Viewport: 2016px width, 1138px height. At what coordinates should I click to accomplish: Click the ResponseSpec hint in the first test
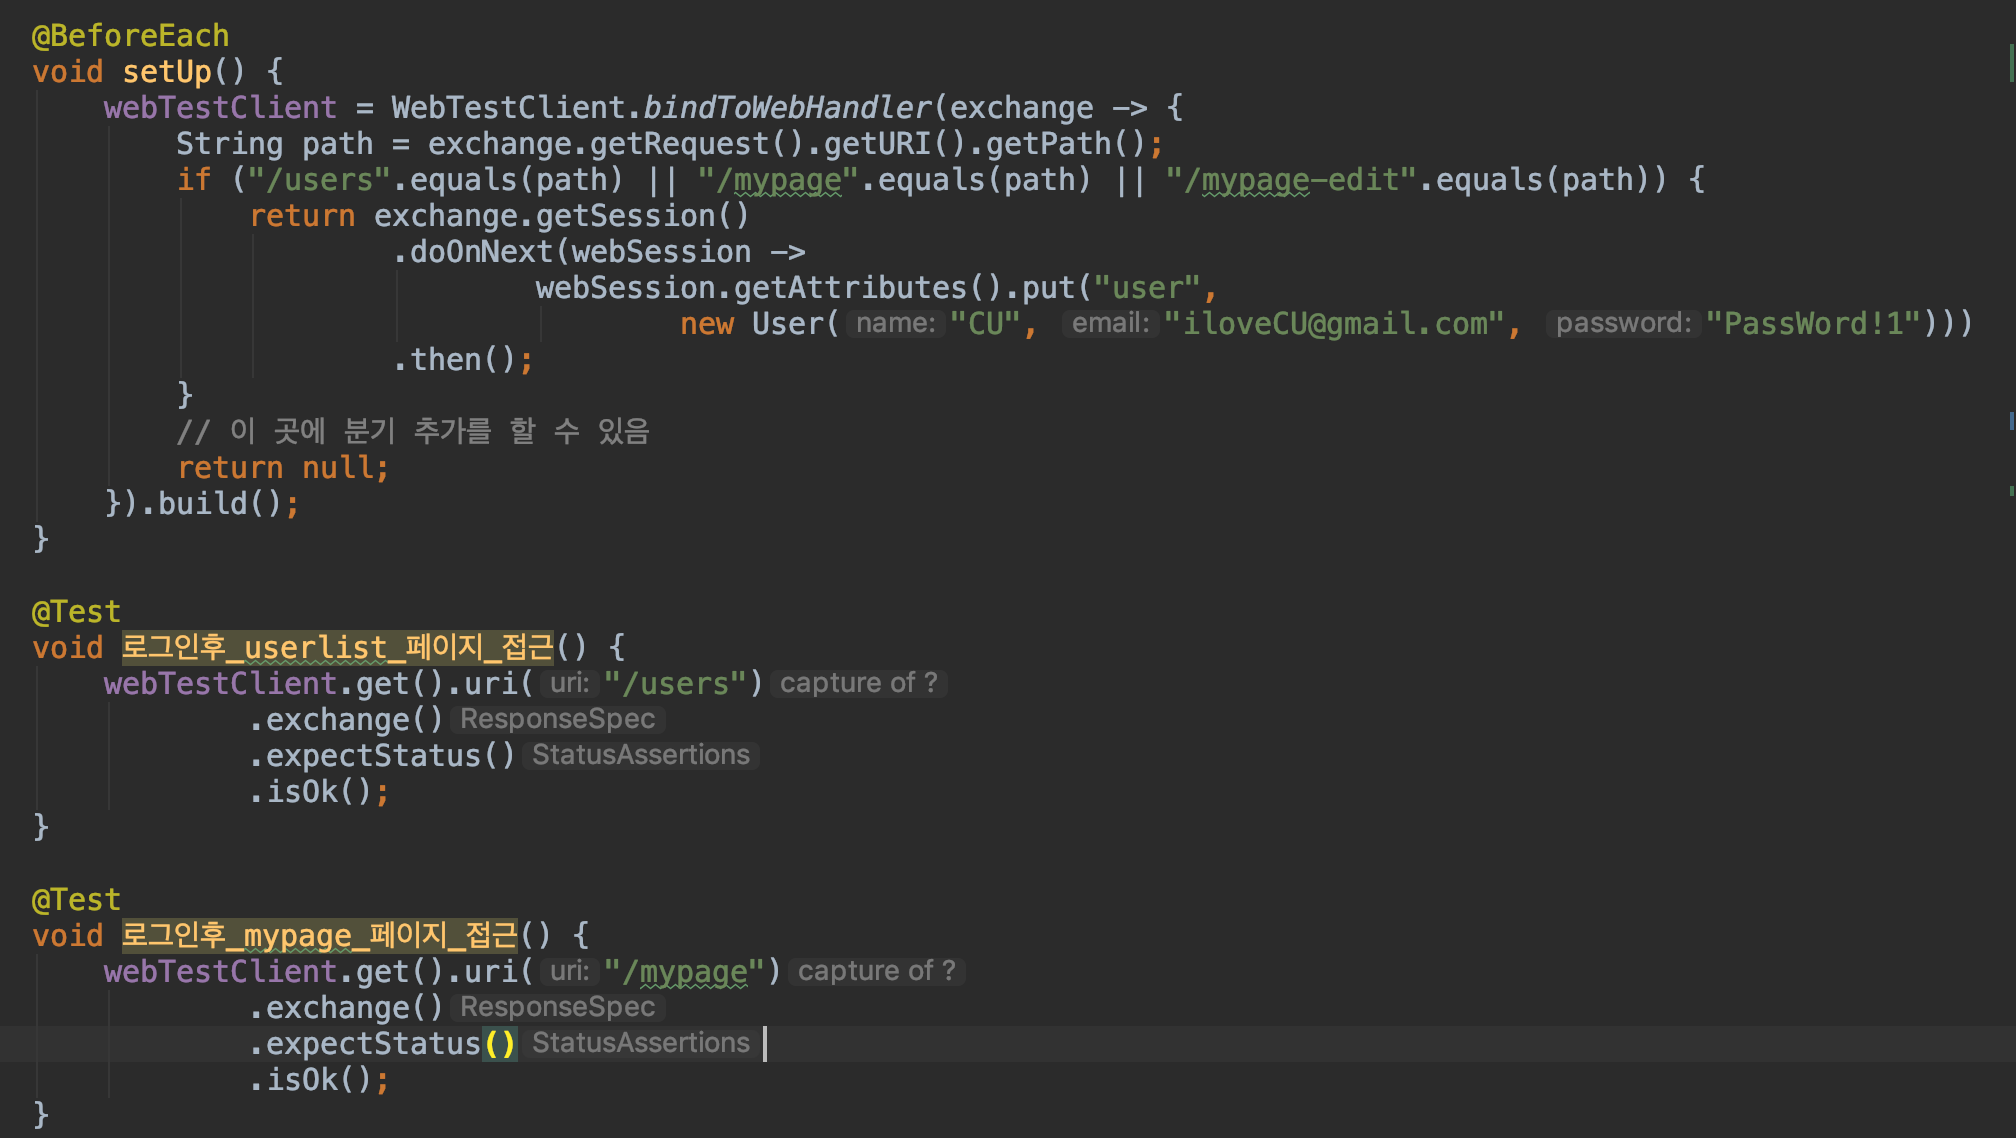point(557,720)
